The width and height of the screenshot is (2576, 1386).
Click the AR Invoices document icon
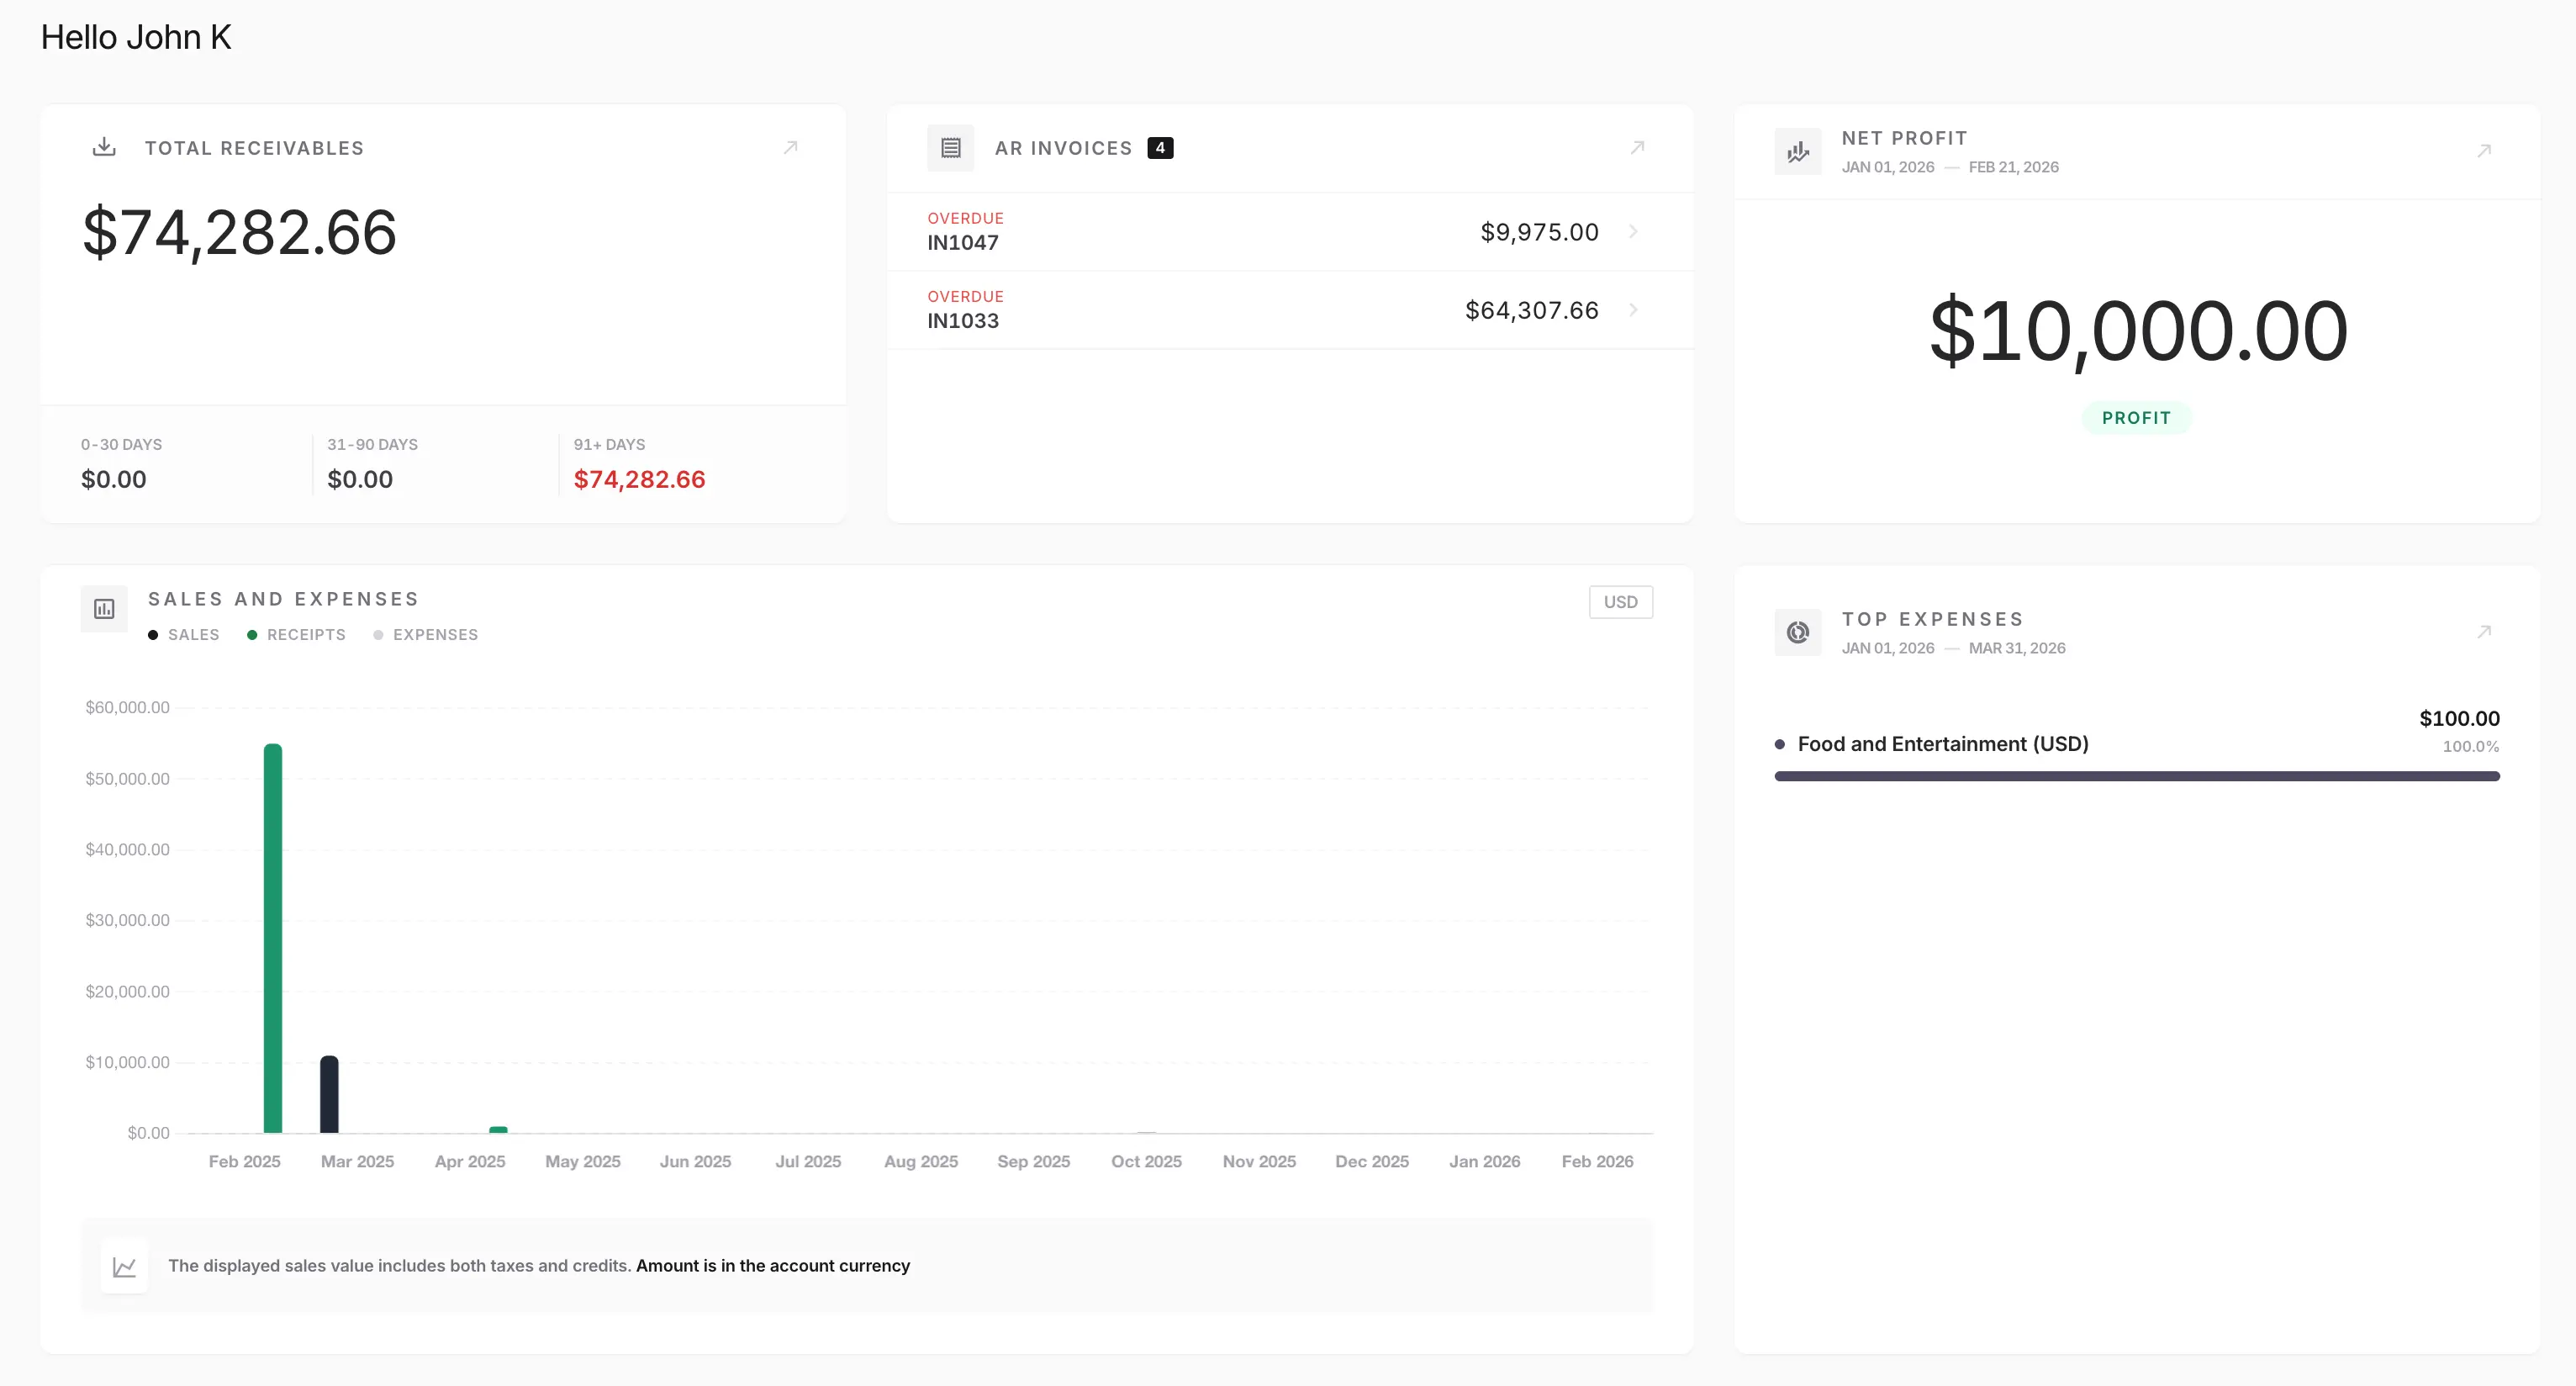tap(950, 147)
